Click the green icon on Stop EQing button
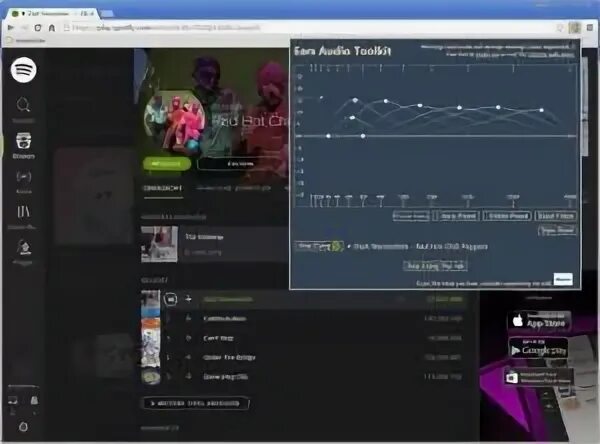 pos(337,246)
